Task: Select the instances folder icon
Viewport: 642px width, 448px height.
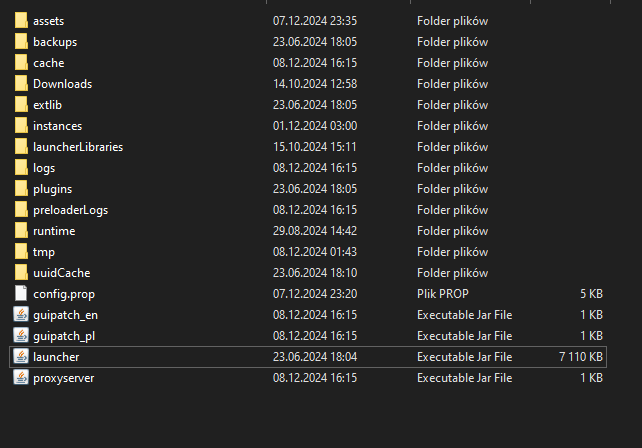Action: (22, 126)
